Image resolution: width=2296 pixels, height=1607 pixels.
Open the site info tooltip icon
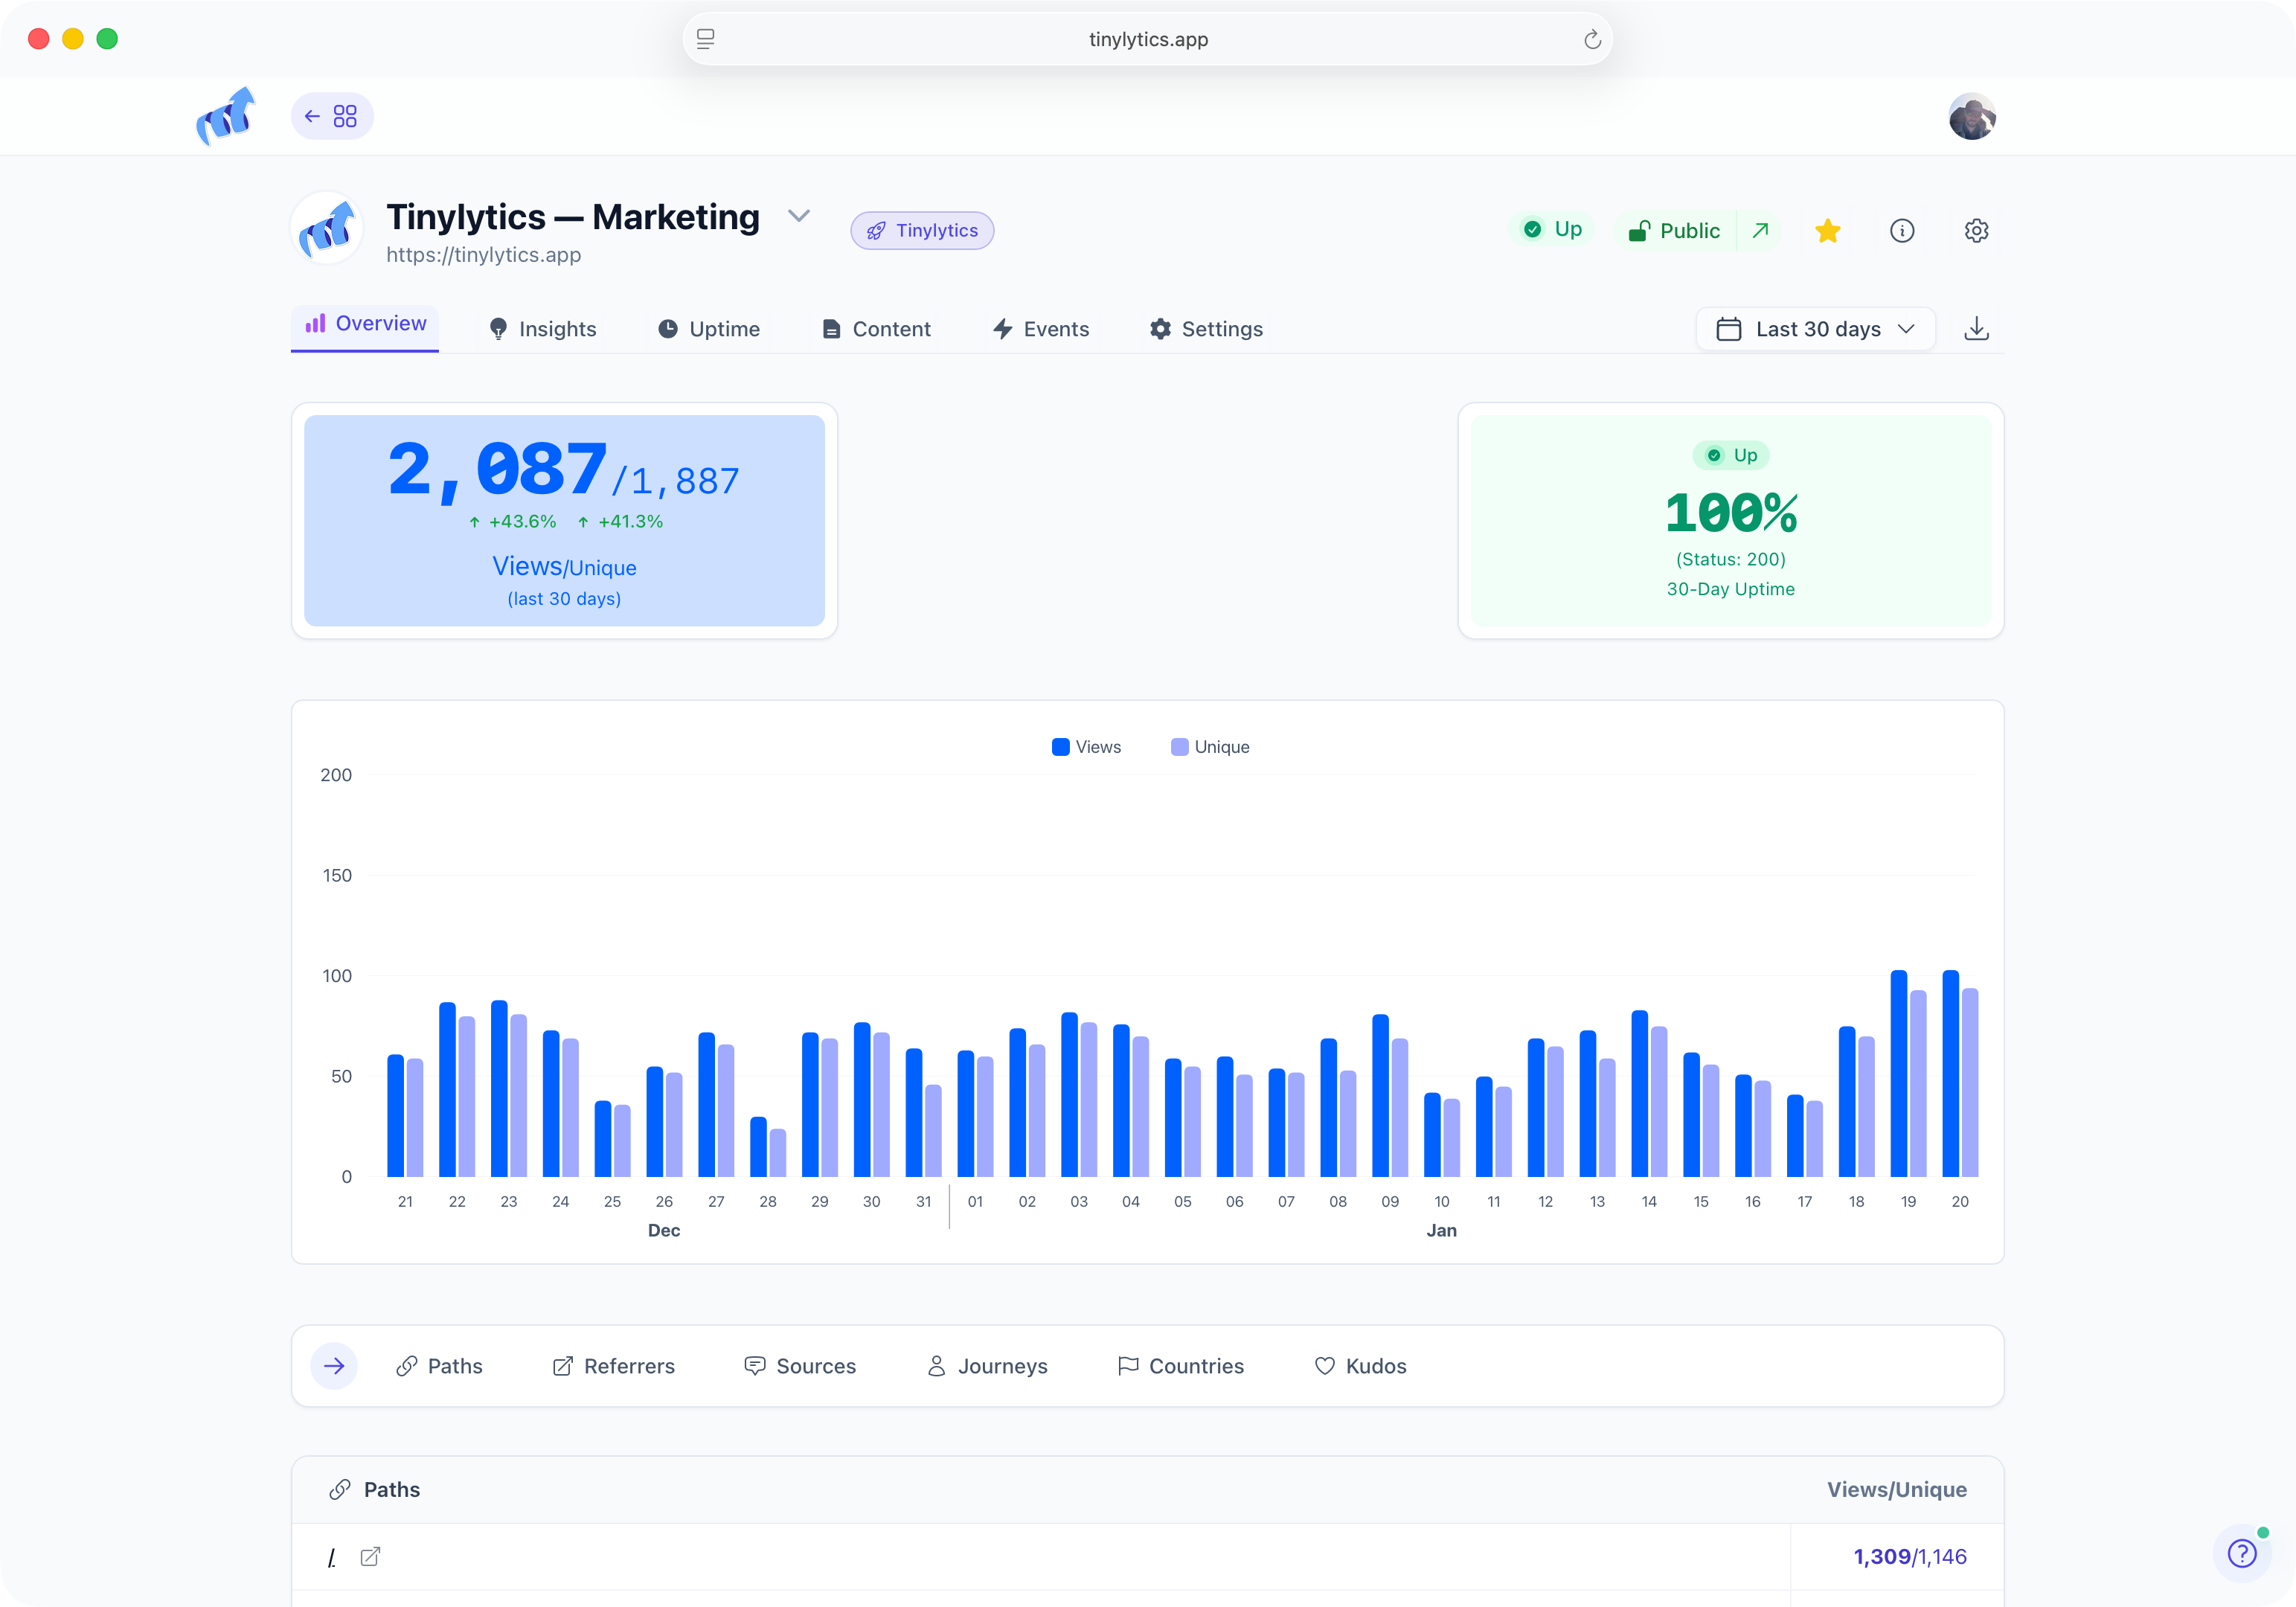click(x=1903, y=230)
